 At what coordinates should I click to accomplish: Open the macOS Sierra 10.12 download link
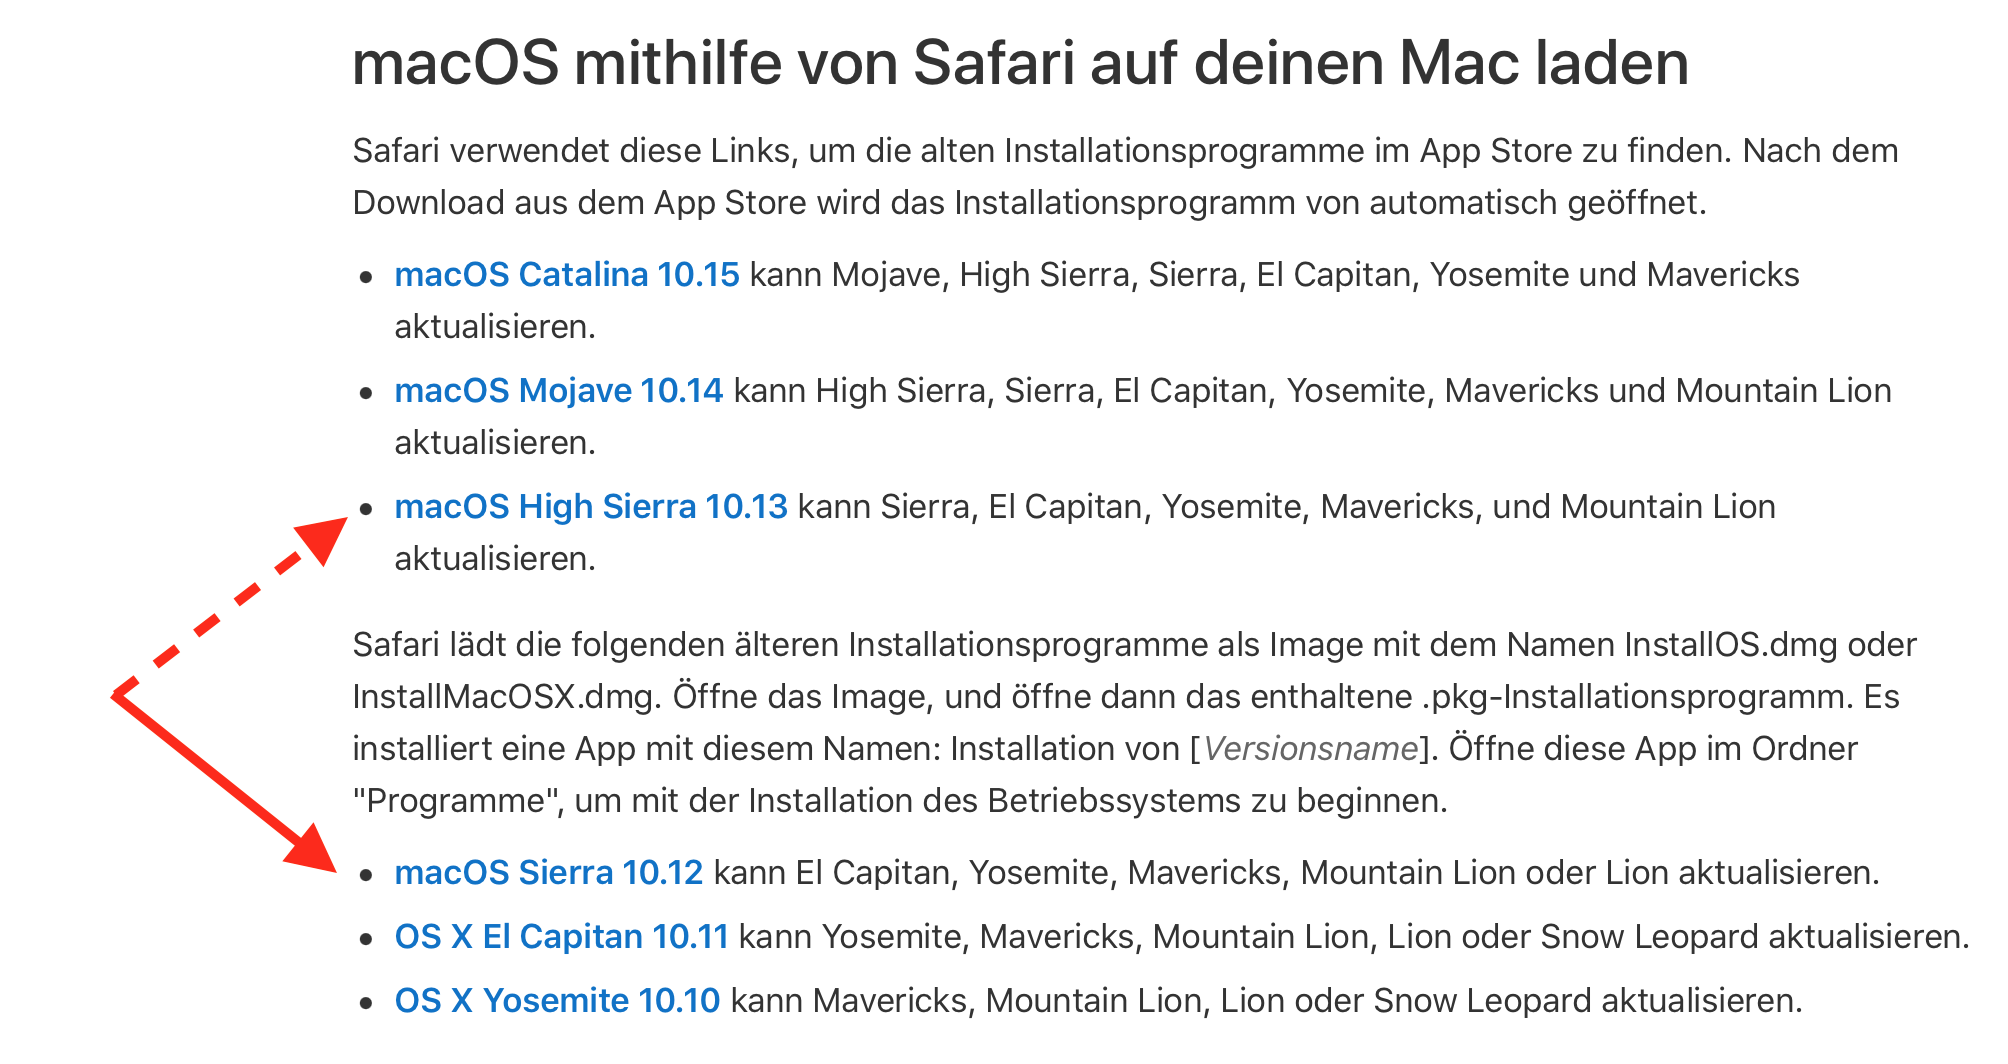pyautogui.click(x=548, y=873)
